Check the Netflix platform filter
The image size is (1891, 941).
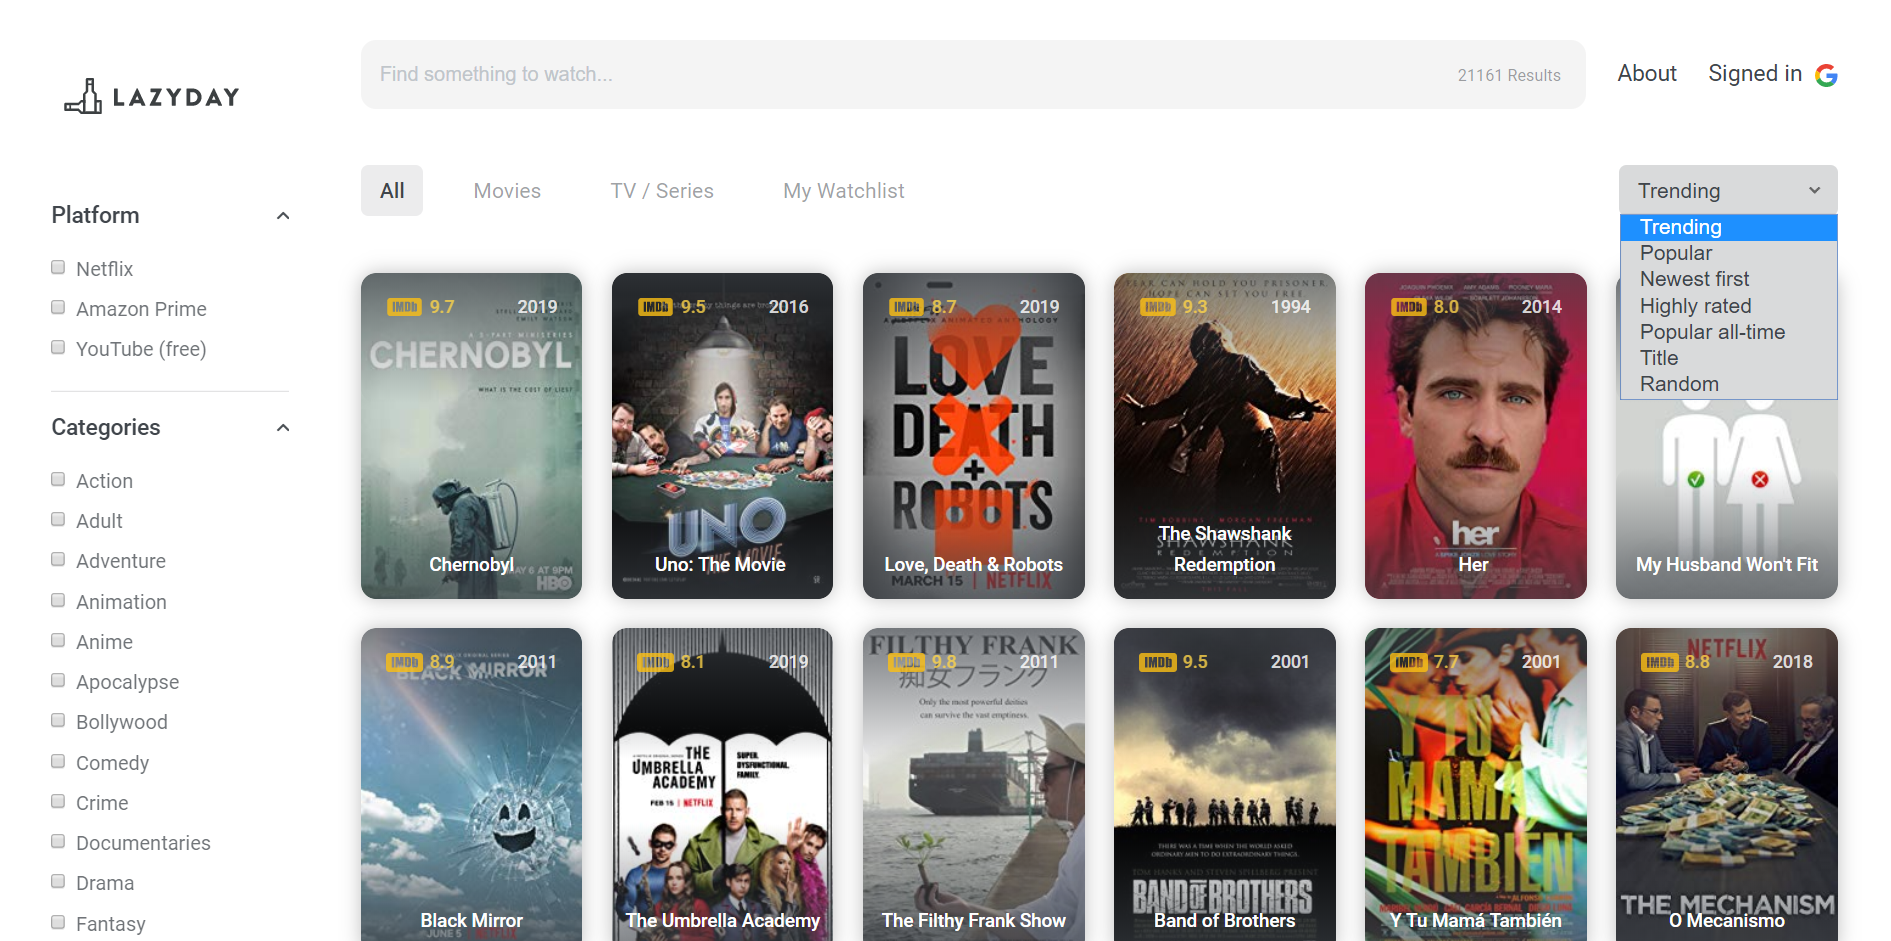pos(58,267)
